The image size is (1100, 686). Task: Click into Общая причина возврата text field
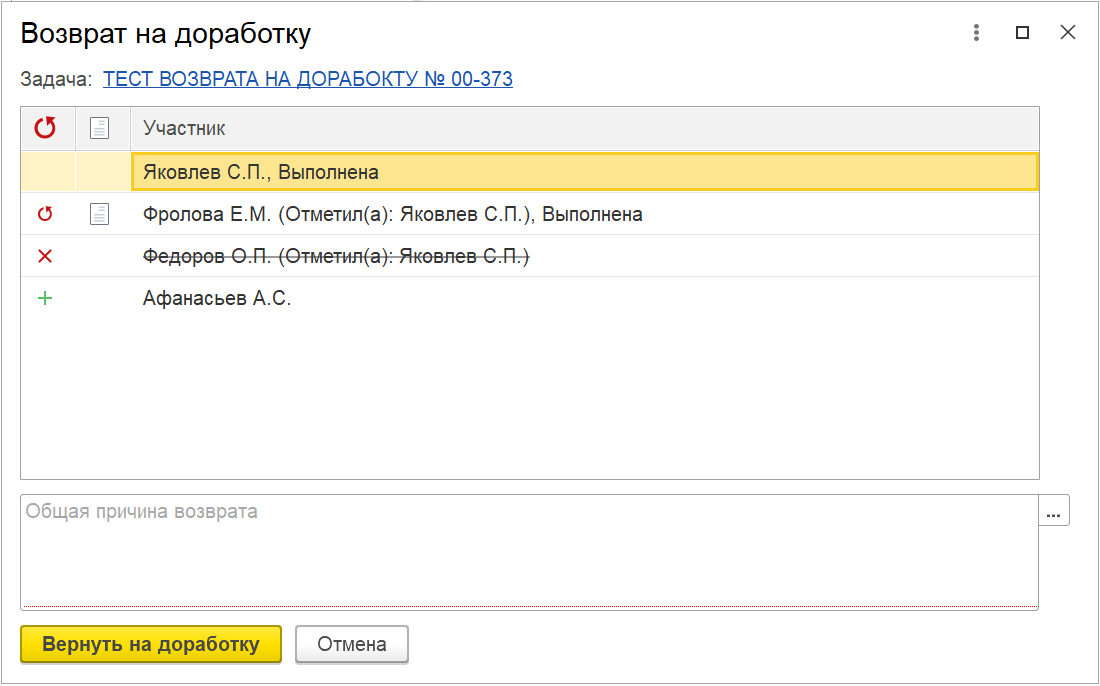click(x=529, y=551)
